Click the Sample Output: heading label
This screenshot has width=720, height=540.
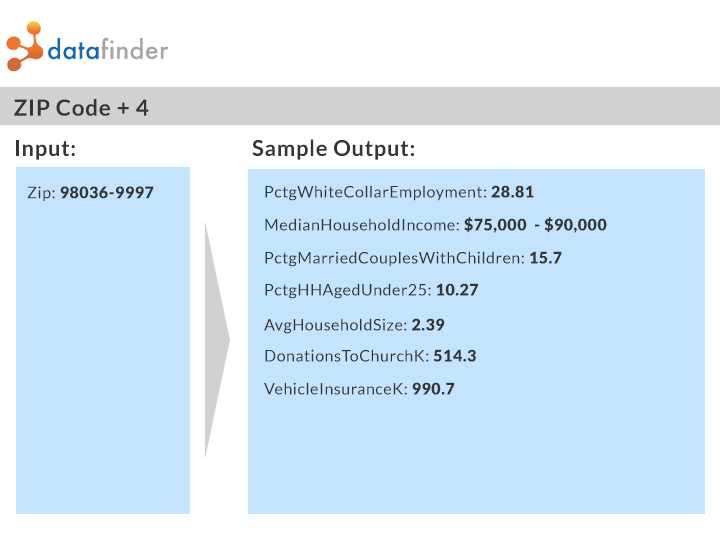[333, 149]
